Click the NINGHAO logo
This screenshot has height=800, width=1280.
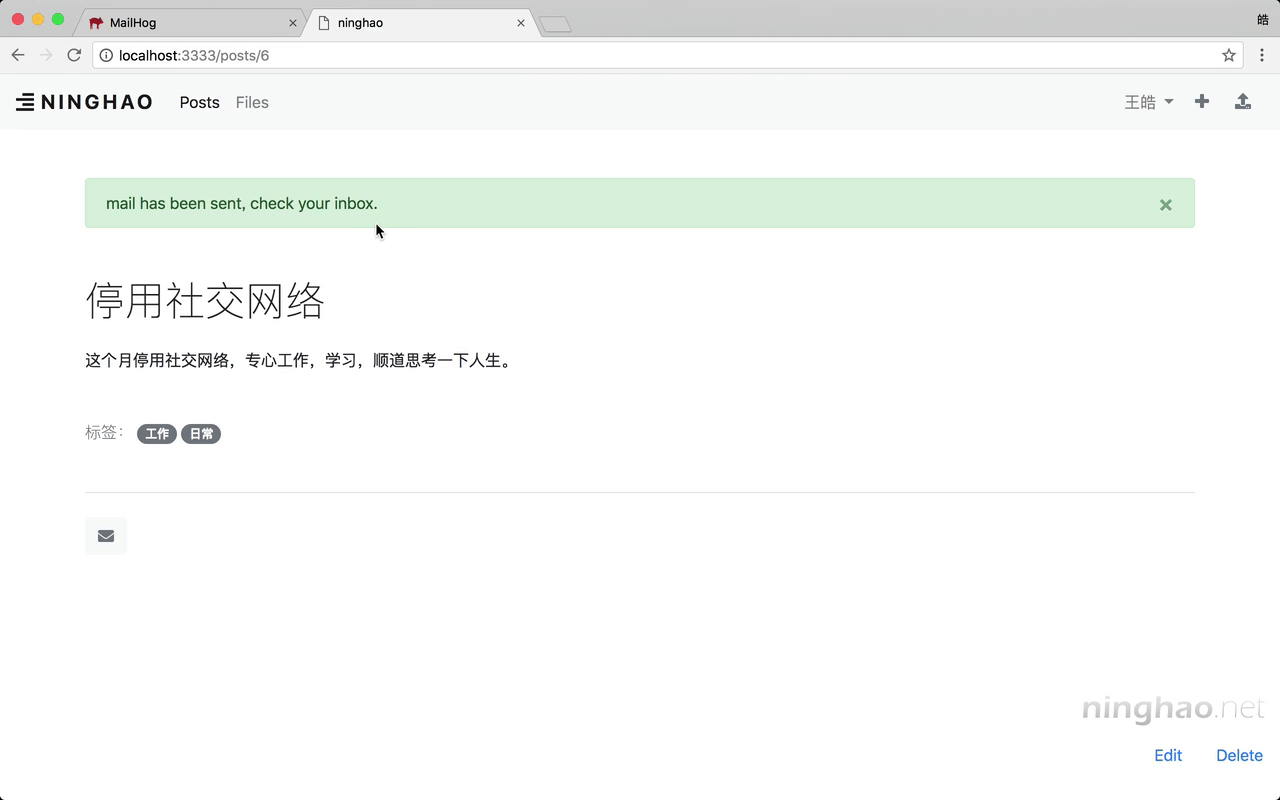click(x=84, y=102)
